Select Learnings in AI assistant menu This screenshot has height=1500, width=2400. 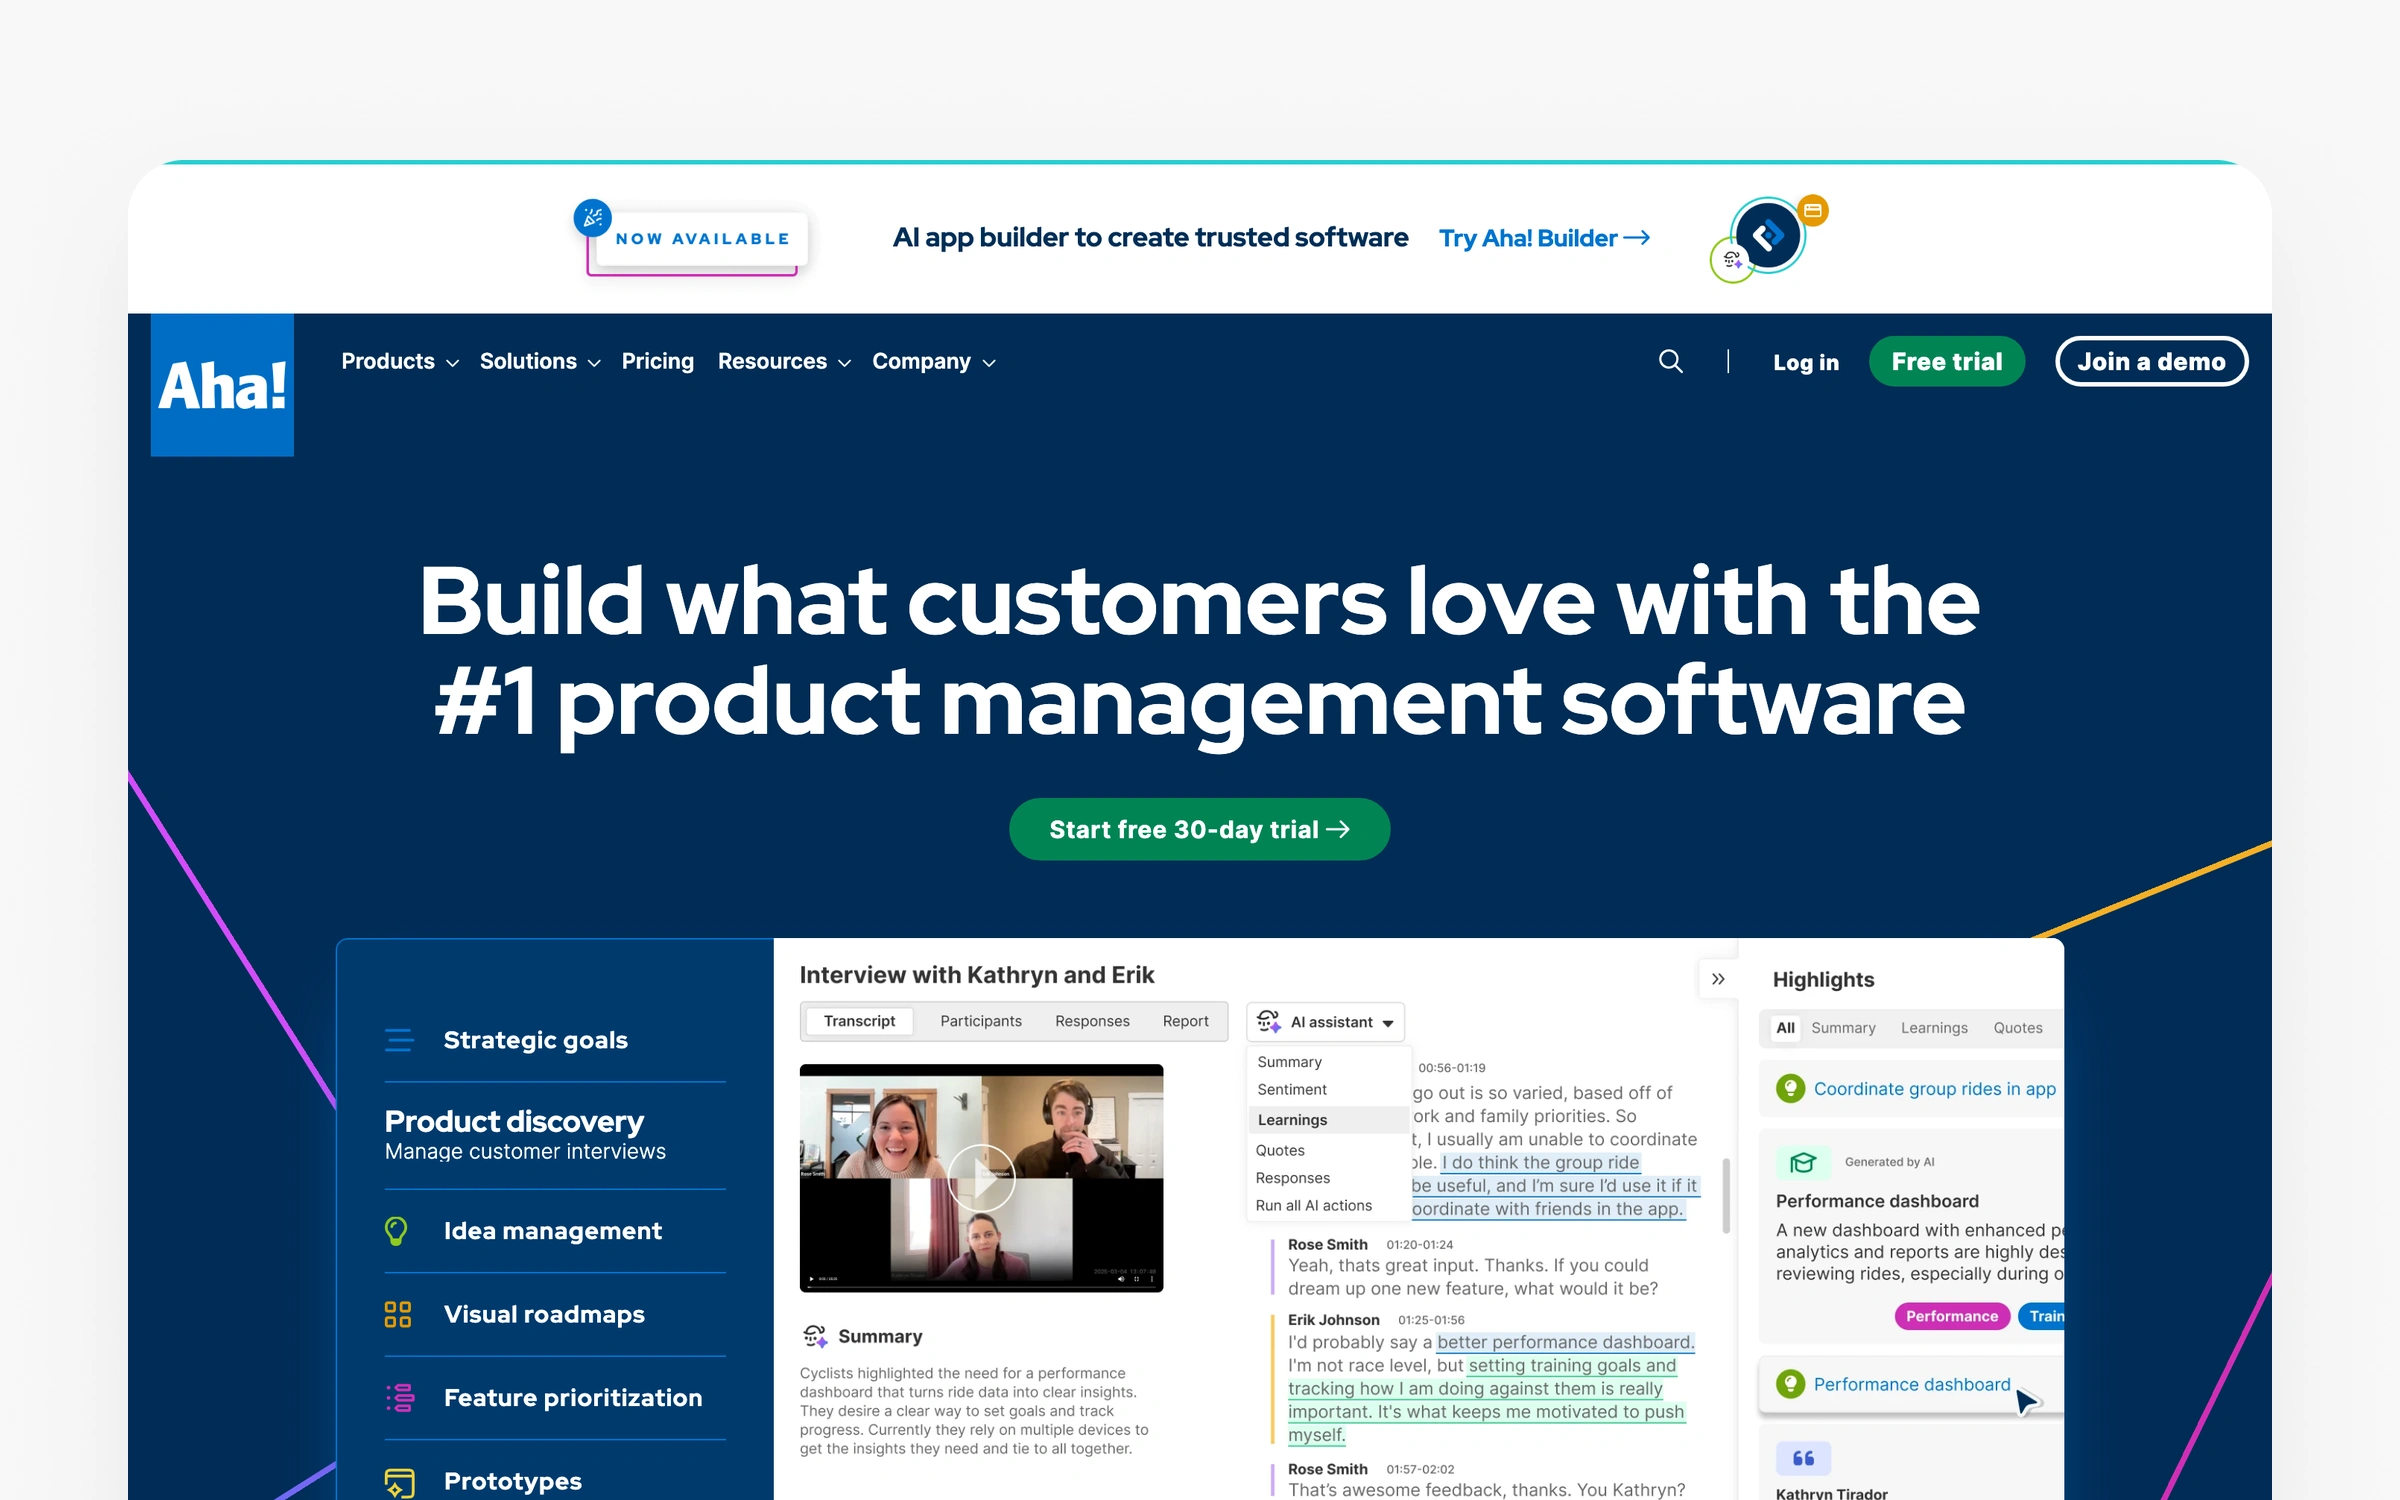pos(1328,1120)
